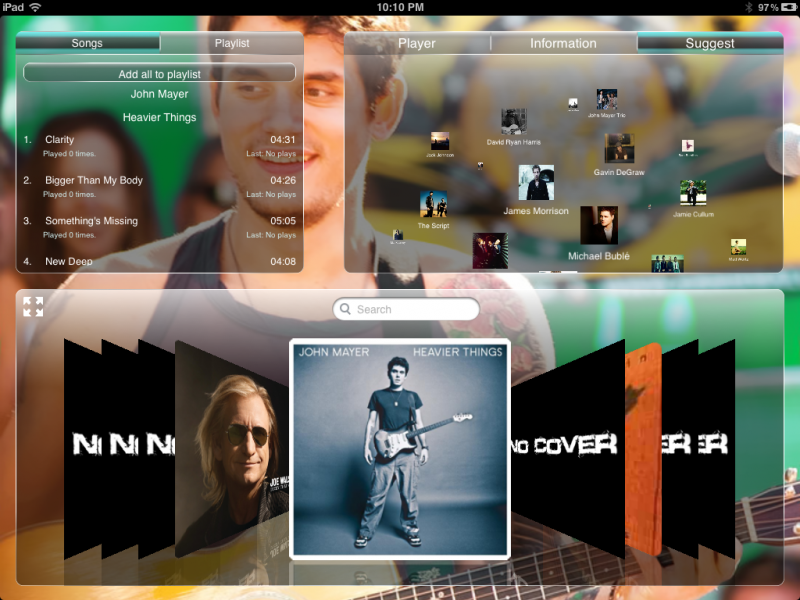
Task: Select the full No Cover album right of center
Action: (x=568, y=449)
